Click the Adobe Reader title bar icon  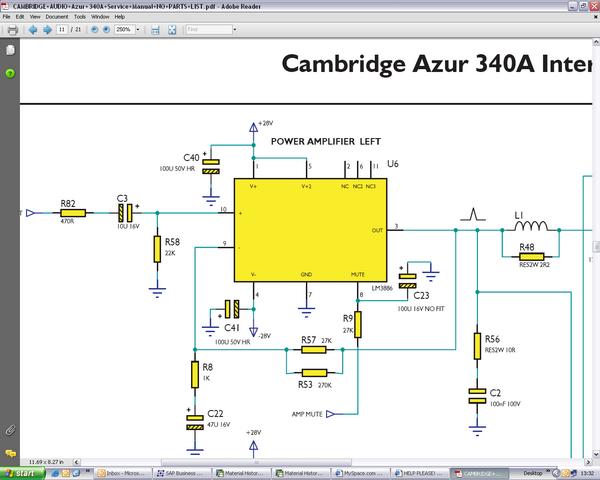[5, 6]
